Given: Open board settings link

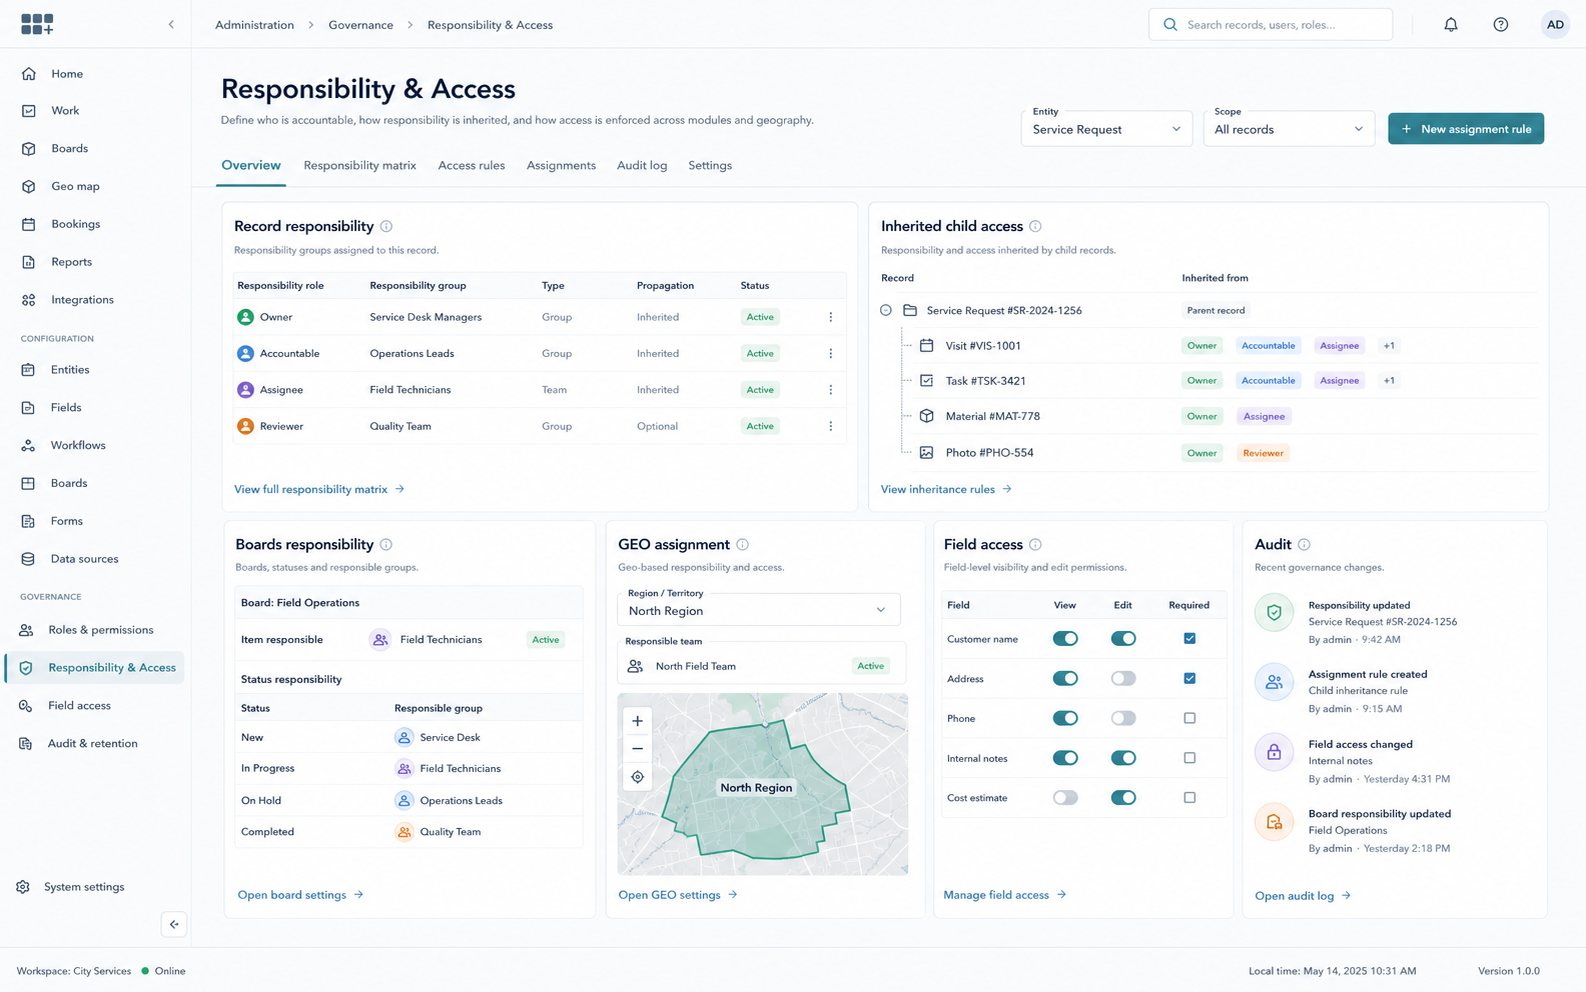Looking at the screenshot, I should (300, 895).
